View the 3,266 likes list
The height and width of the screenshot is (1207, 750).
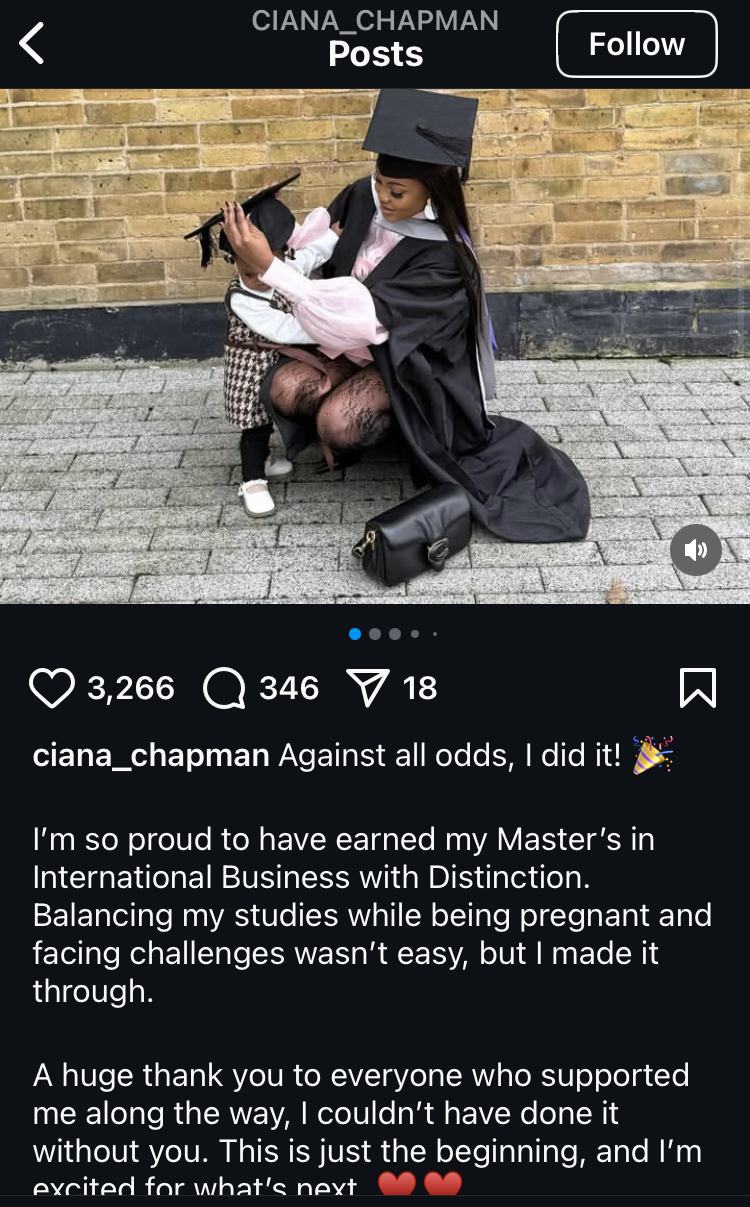point(131,688)
